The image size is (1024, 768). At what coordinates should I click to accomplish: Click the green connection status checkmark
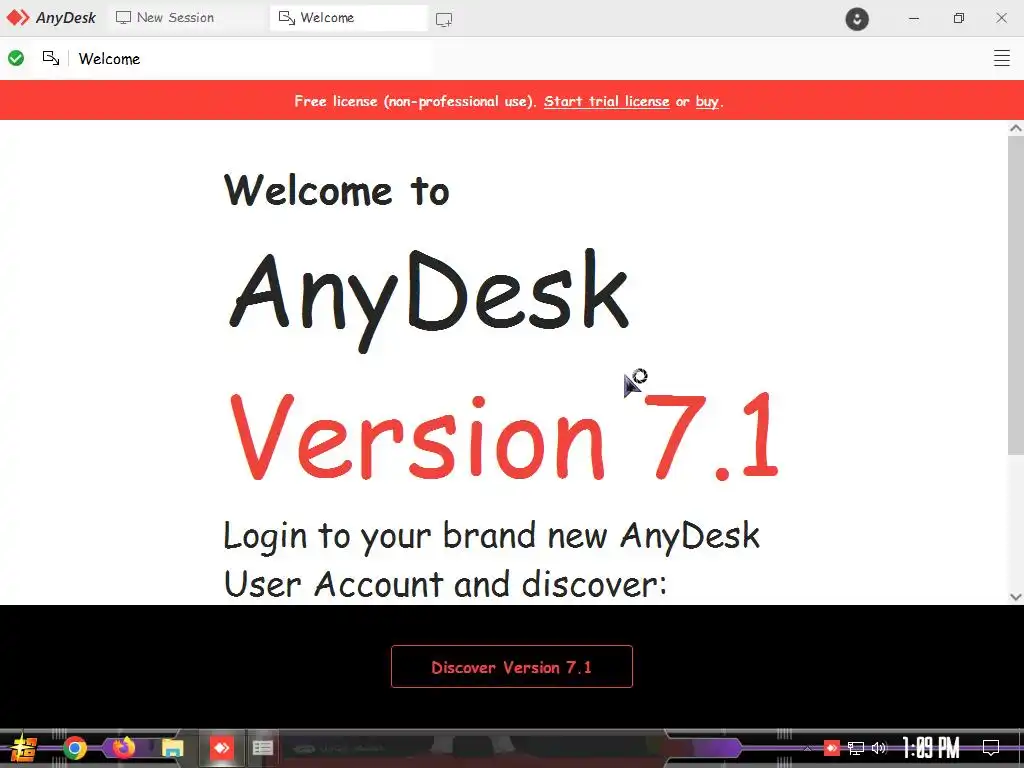tap(16, 58)
